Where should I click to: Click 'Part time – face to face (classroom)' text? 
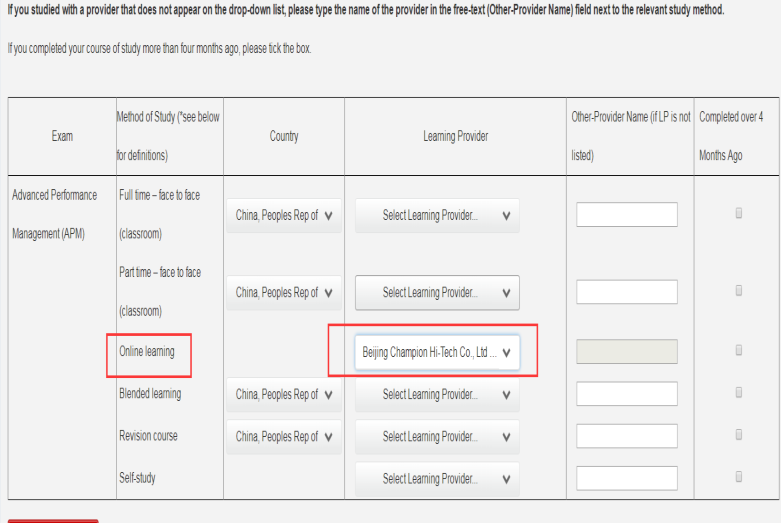(x=160, y=291)
